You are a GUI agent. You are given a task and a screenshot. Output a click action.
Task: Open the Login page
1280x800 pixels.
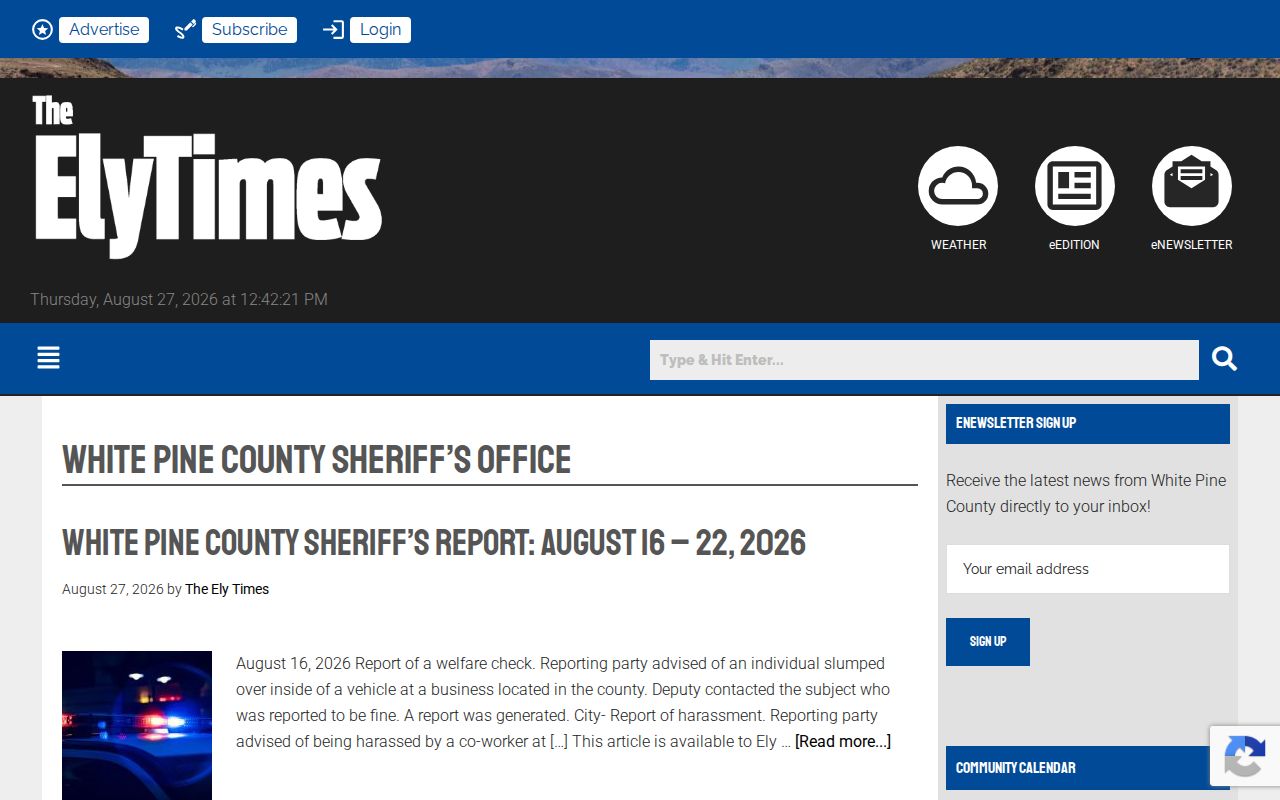pos(380,30)
